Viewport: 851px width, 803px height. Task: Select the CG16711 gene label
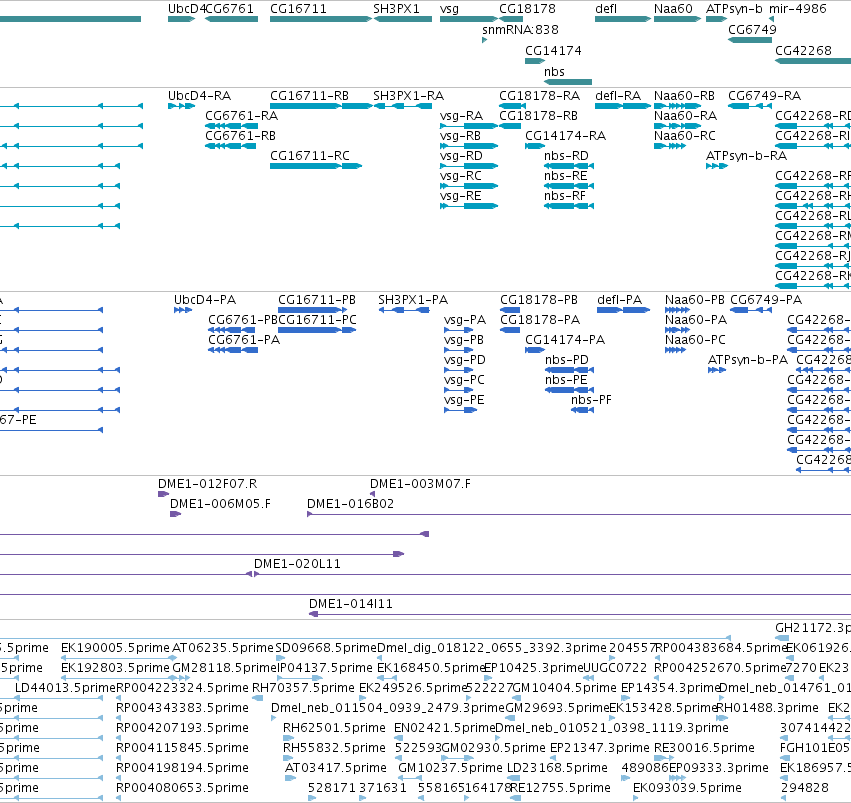[x=298, y=9]
